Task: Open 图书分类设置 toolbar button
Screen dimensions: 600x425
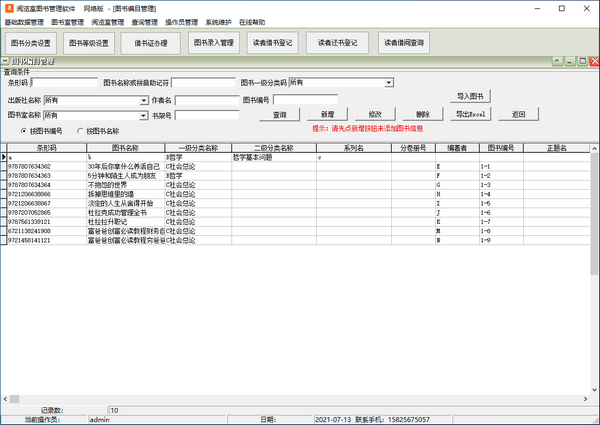Action: (x=30, y=44)
